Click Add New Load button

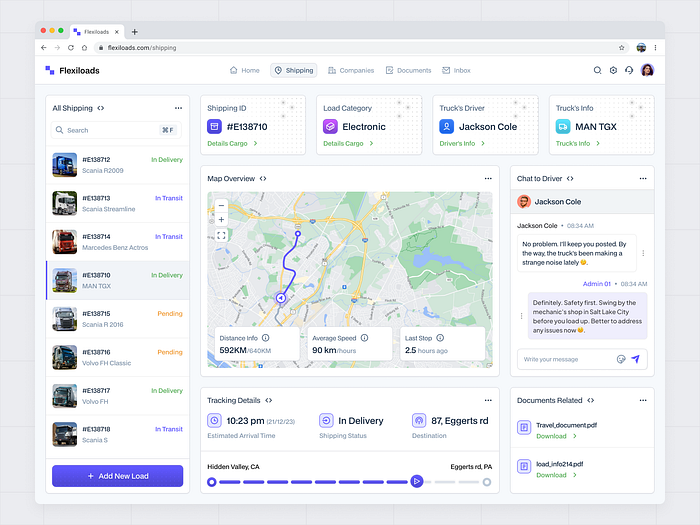[x=118, y=476]
